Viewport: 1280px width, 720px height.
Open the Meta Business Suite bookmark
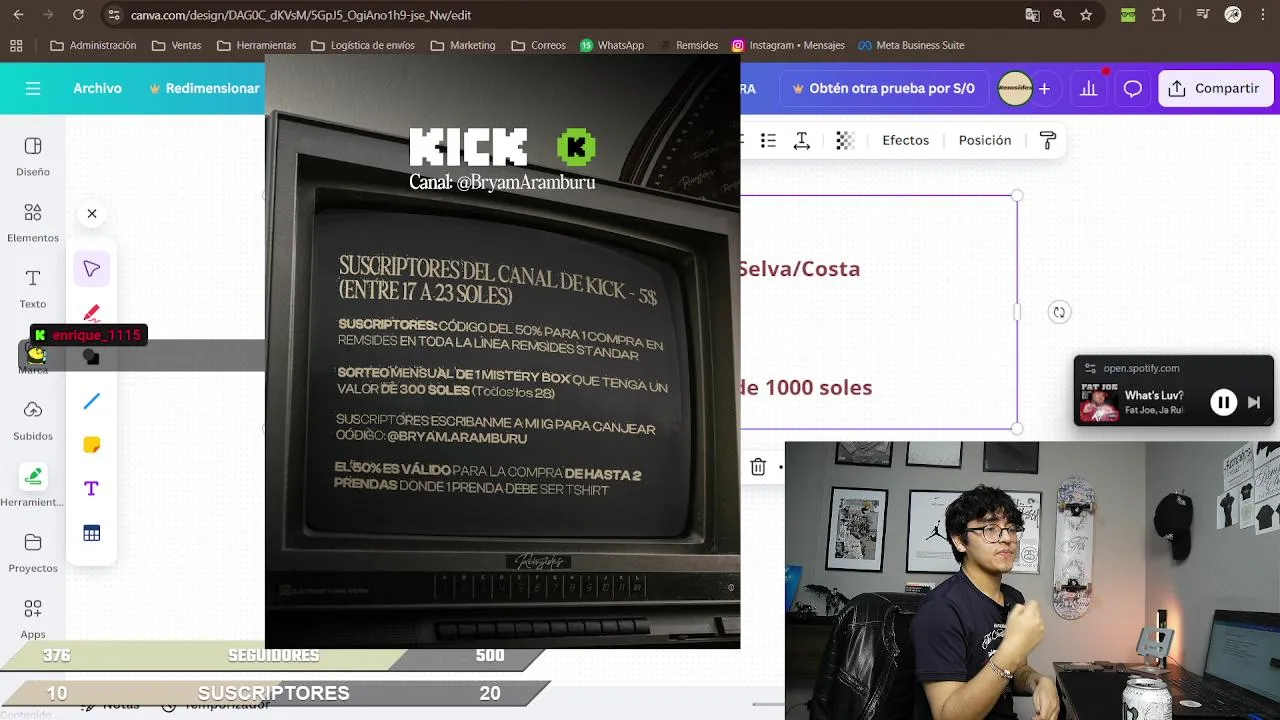pyautogui.click(x=911, y=45)
